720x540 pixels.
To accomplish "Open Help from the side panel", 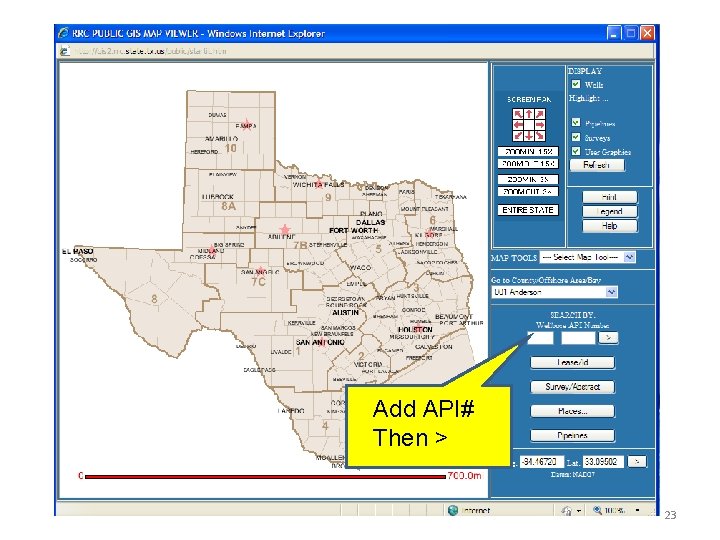I will (x=610, y=226).
